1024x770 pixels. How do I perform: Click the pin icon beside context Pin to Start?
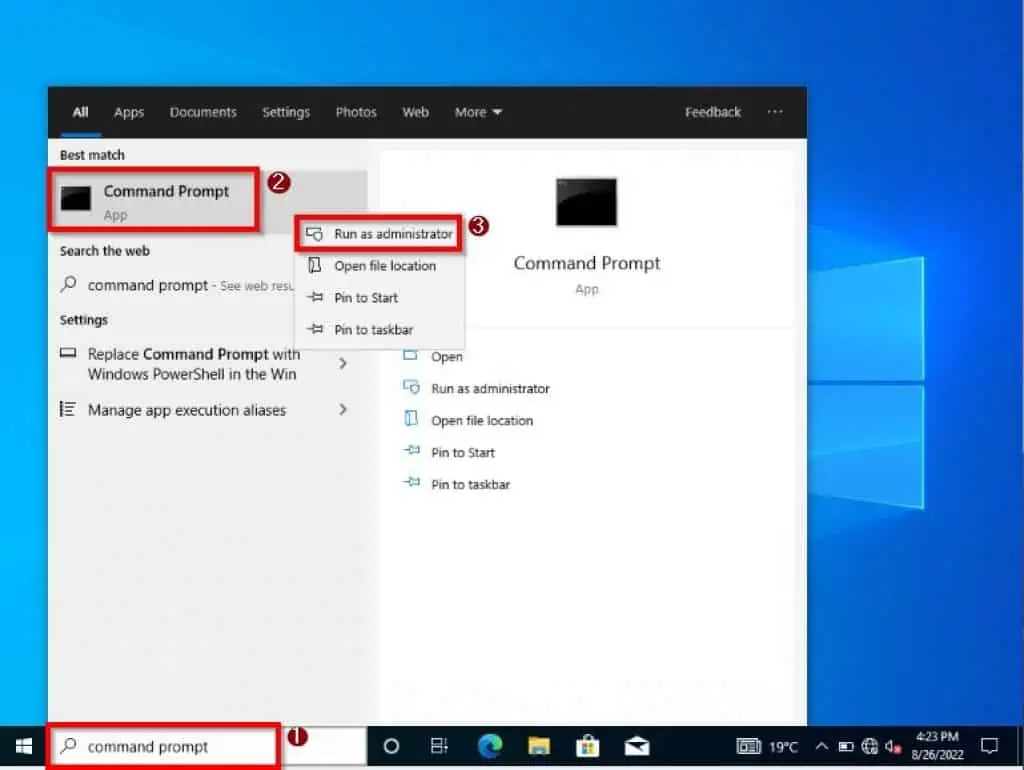click(315, 297)
